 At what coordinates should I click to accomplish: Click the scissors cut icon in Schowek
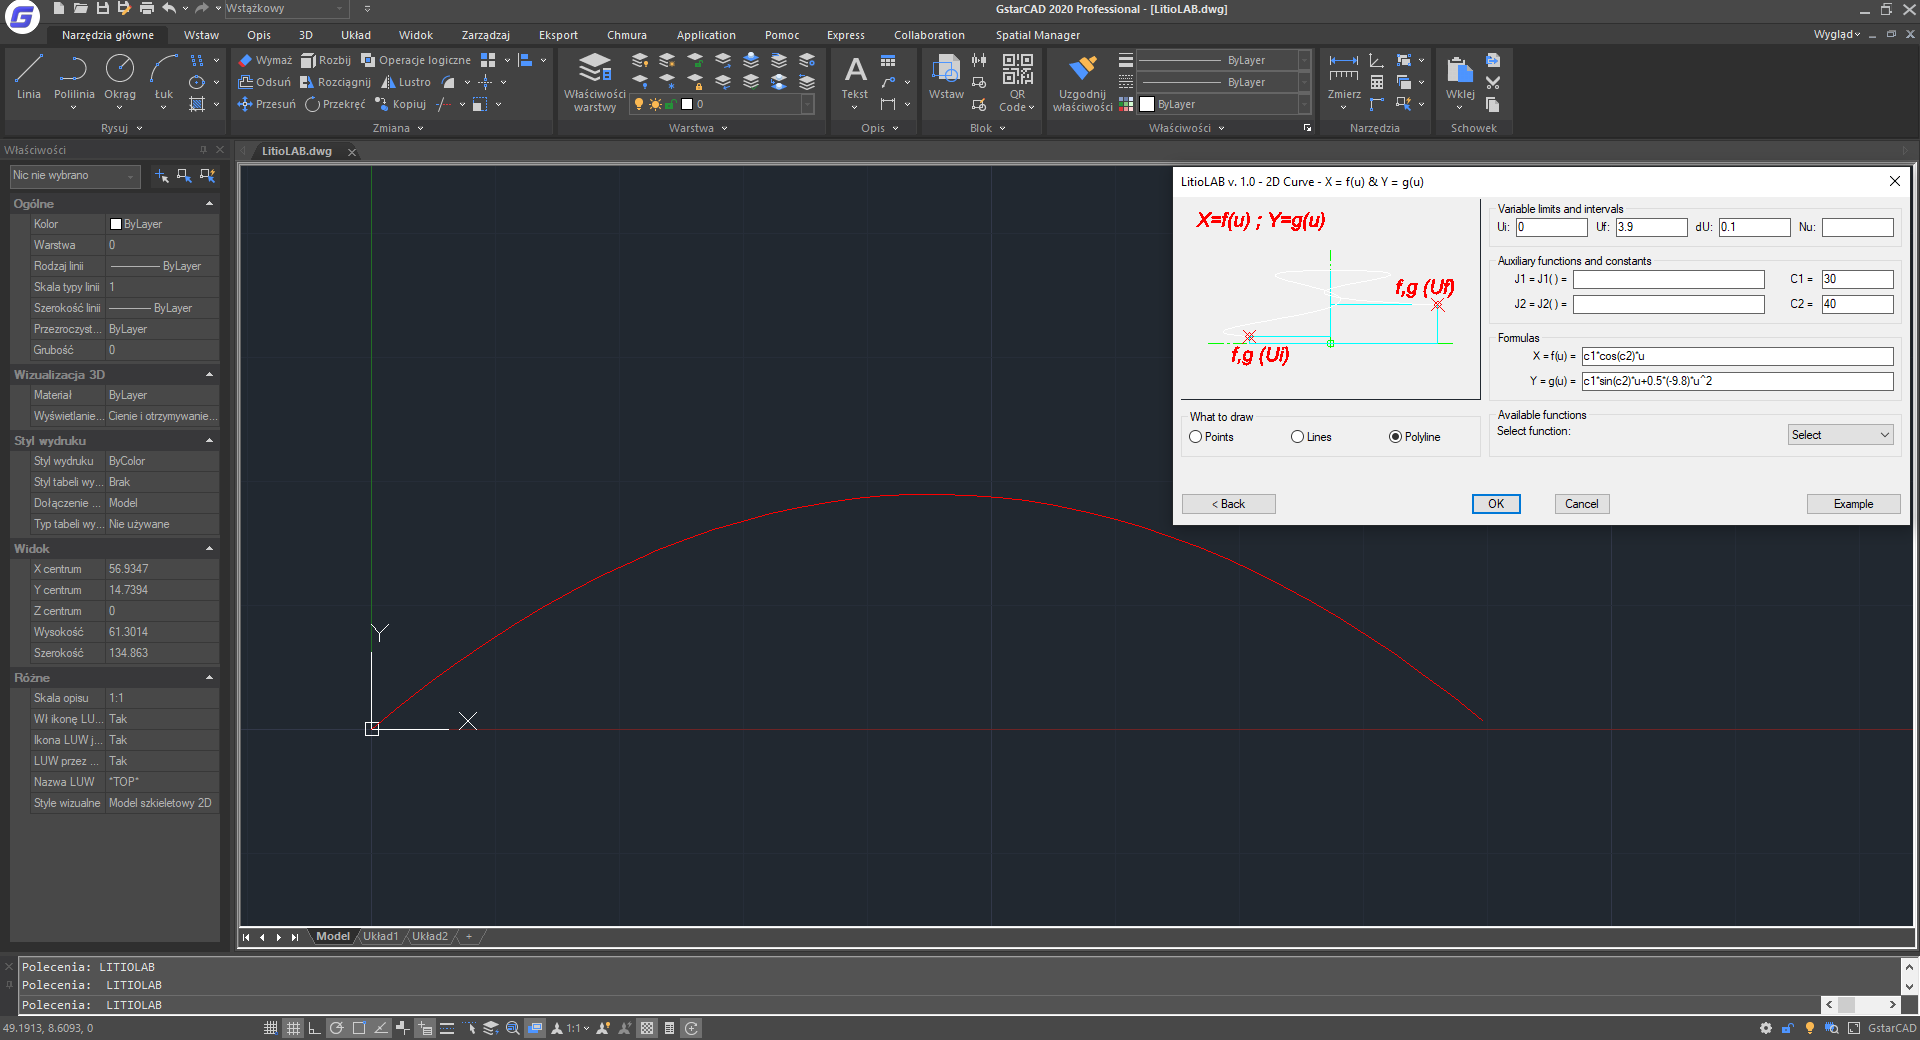pyautogui.click(x=1493, y=83)
